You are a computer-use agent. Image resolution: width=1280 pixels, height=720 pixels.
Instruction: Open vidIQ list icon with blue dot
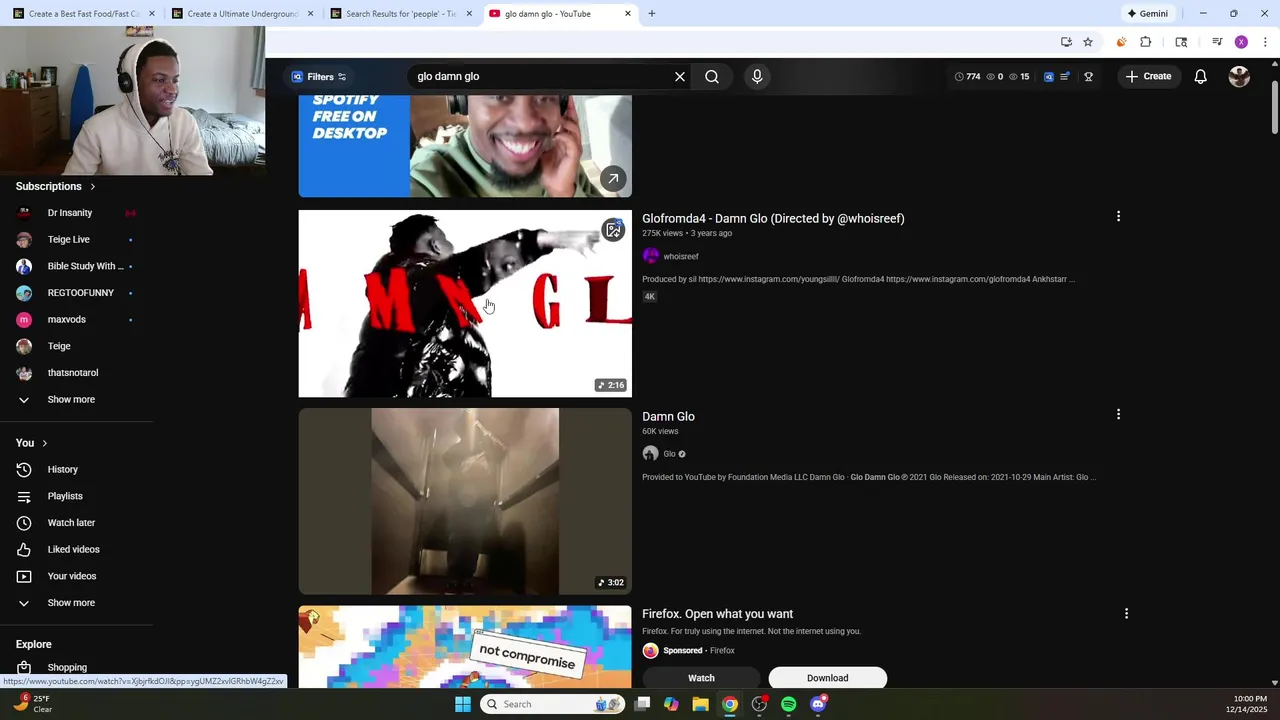(1065, 77)
